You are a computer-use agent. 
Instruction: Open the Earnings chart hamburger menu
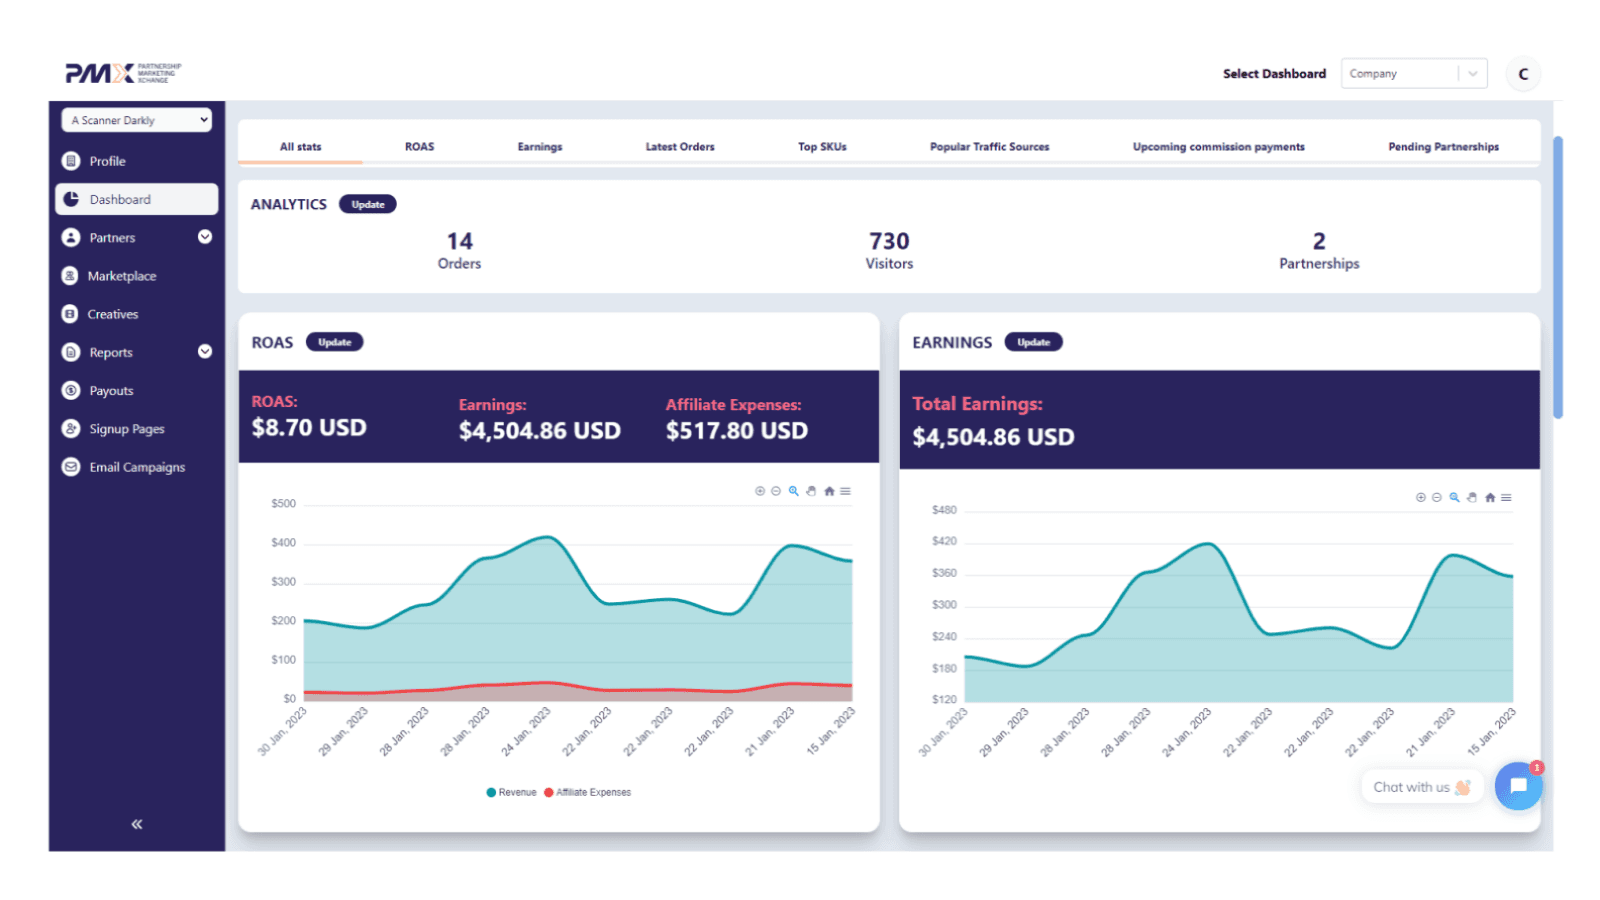pos(1506,497)
